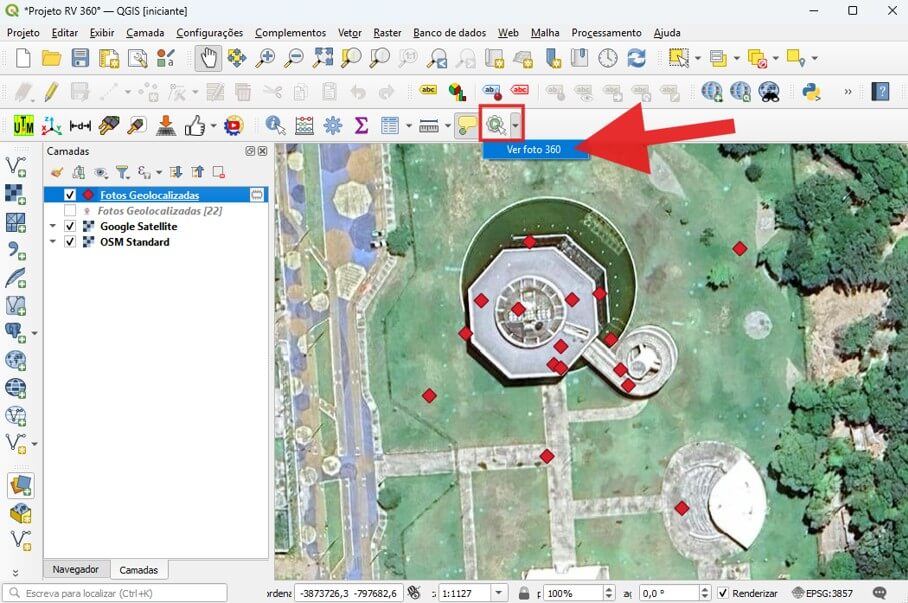Click the Refresh map icon

[x=636, y=59]
